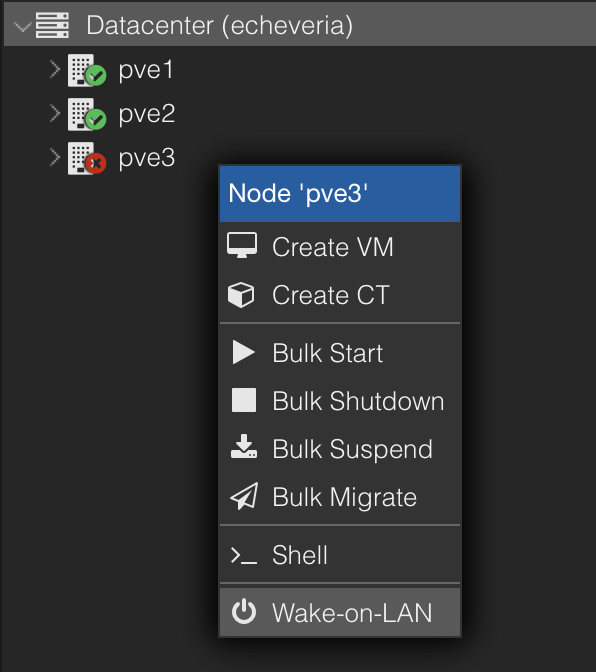The width and height of the screenshot is (596, 672).
Task: Expand the pve3 node chevron
Action: (54, 158)
